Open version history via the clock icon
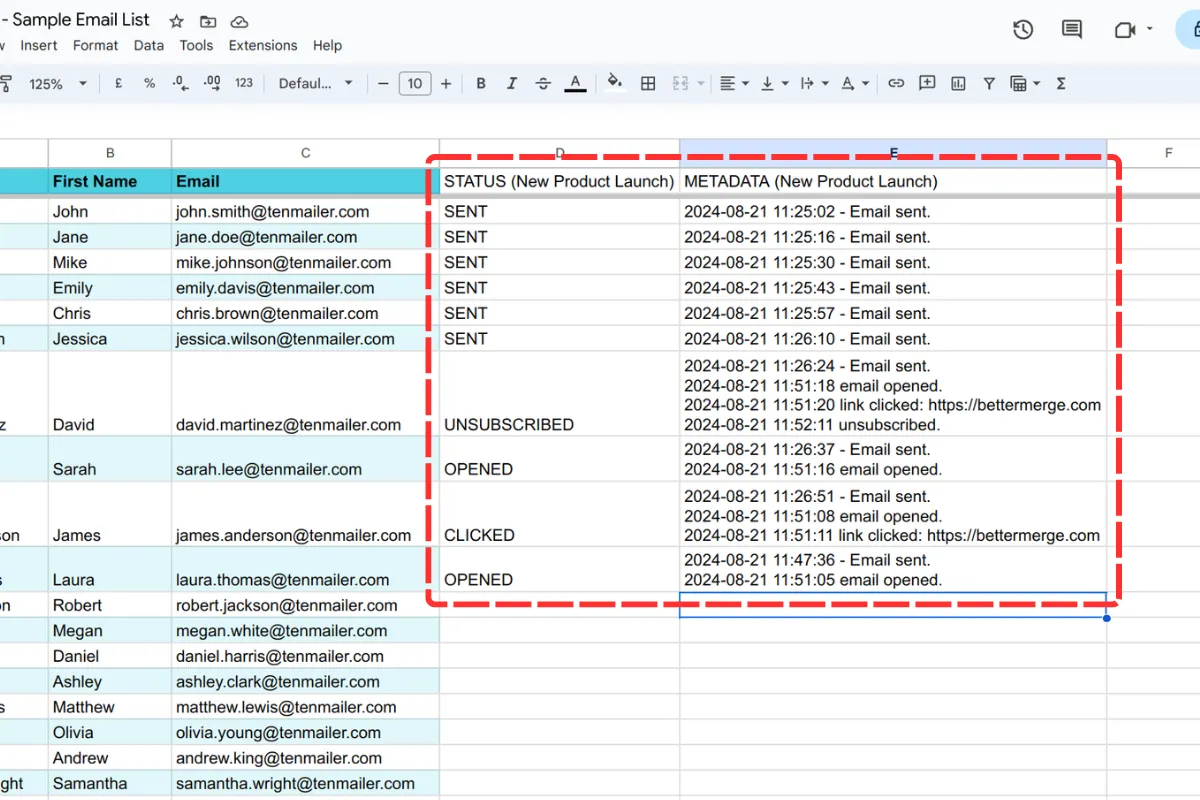This screenshot has width=1200, height=800. click(x=1022, y=30)
